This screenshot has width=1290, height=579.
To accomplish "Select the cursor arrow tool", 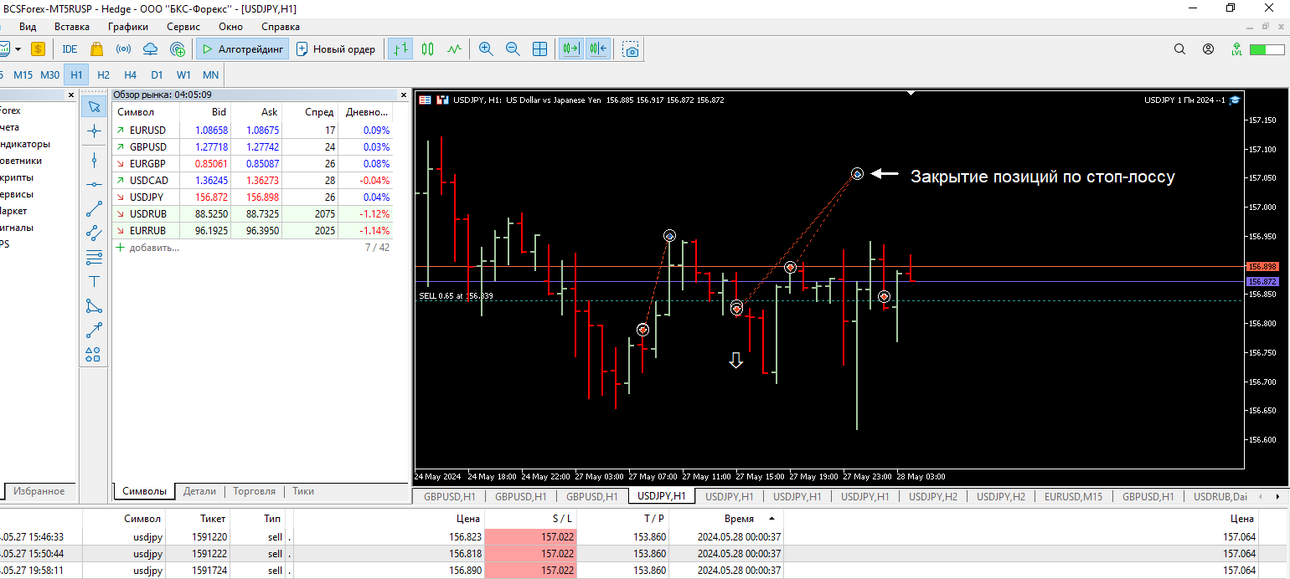I will [x=94, y=106].
